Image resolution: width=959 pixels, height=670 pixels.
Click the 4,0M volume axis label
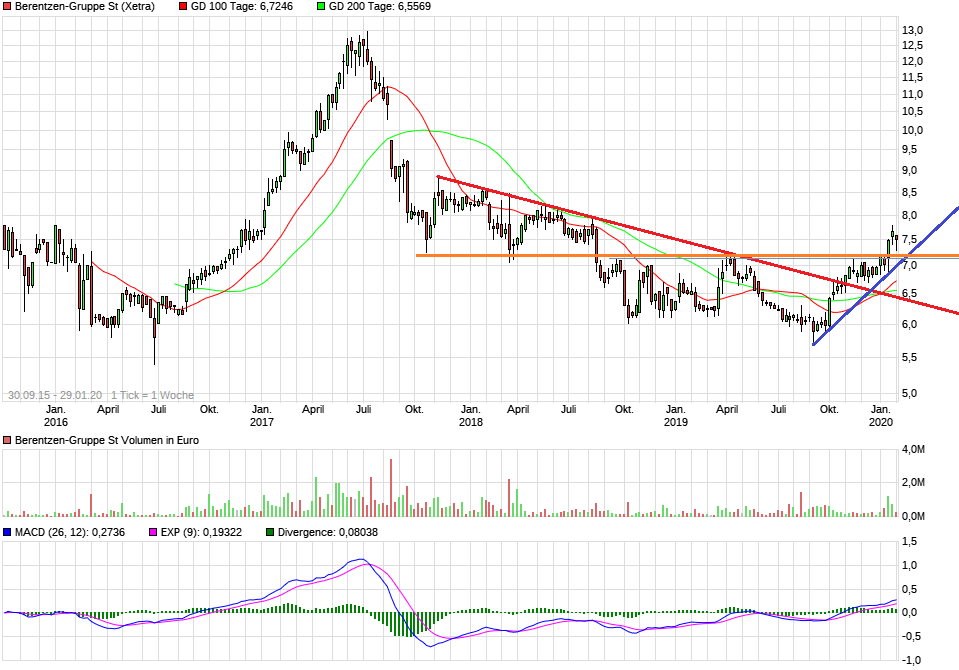click(913, 449)
